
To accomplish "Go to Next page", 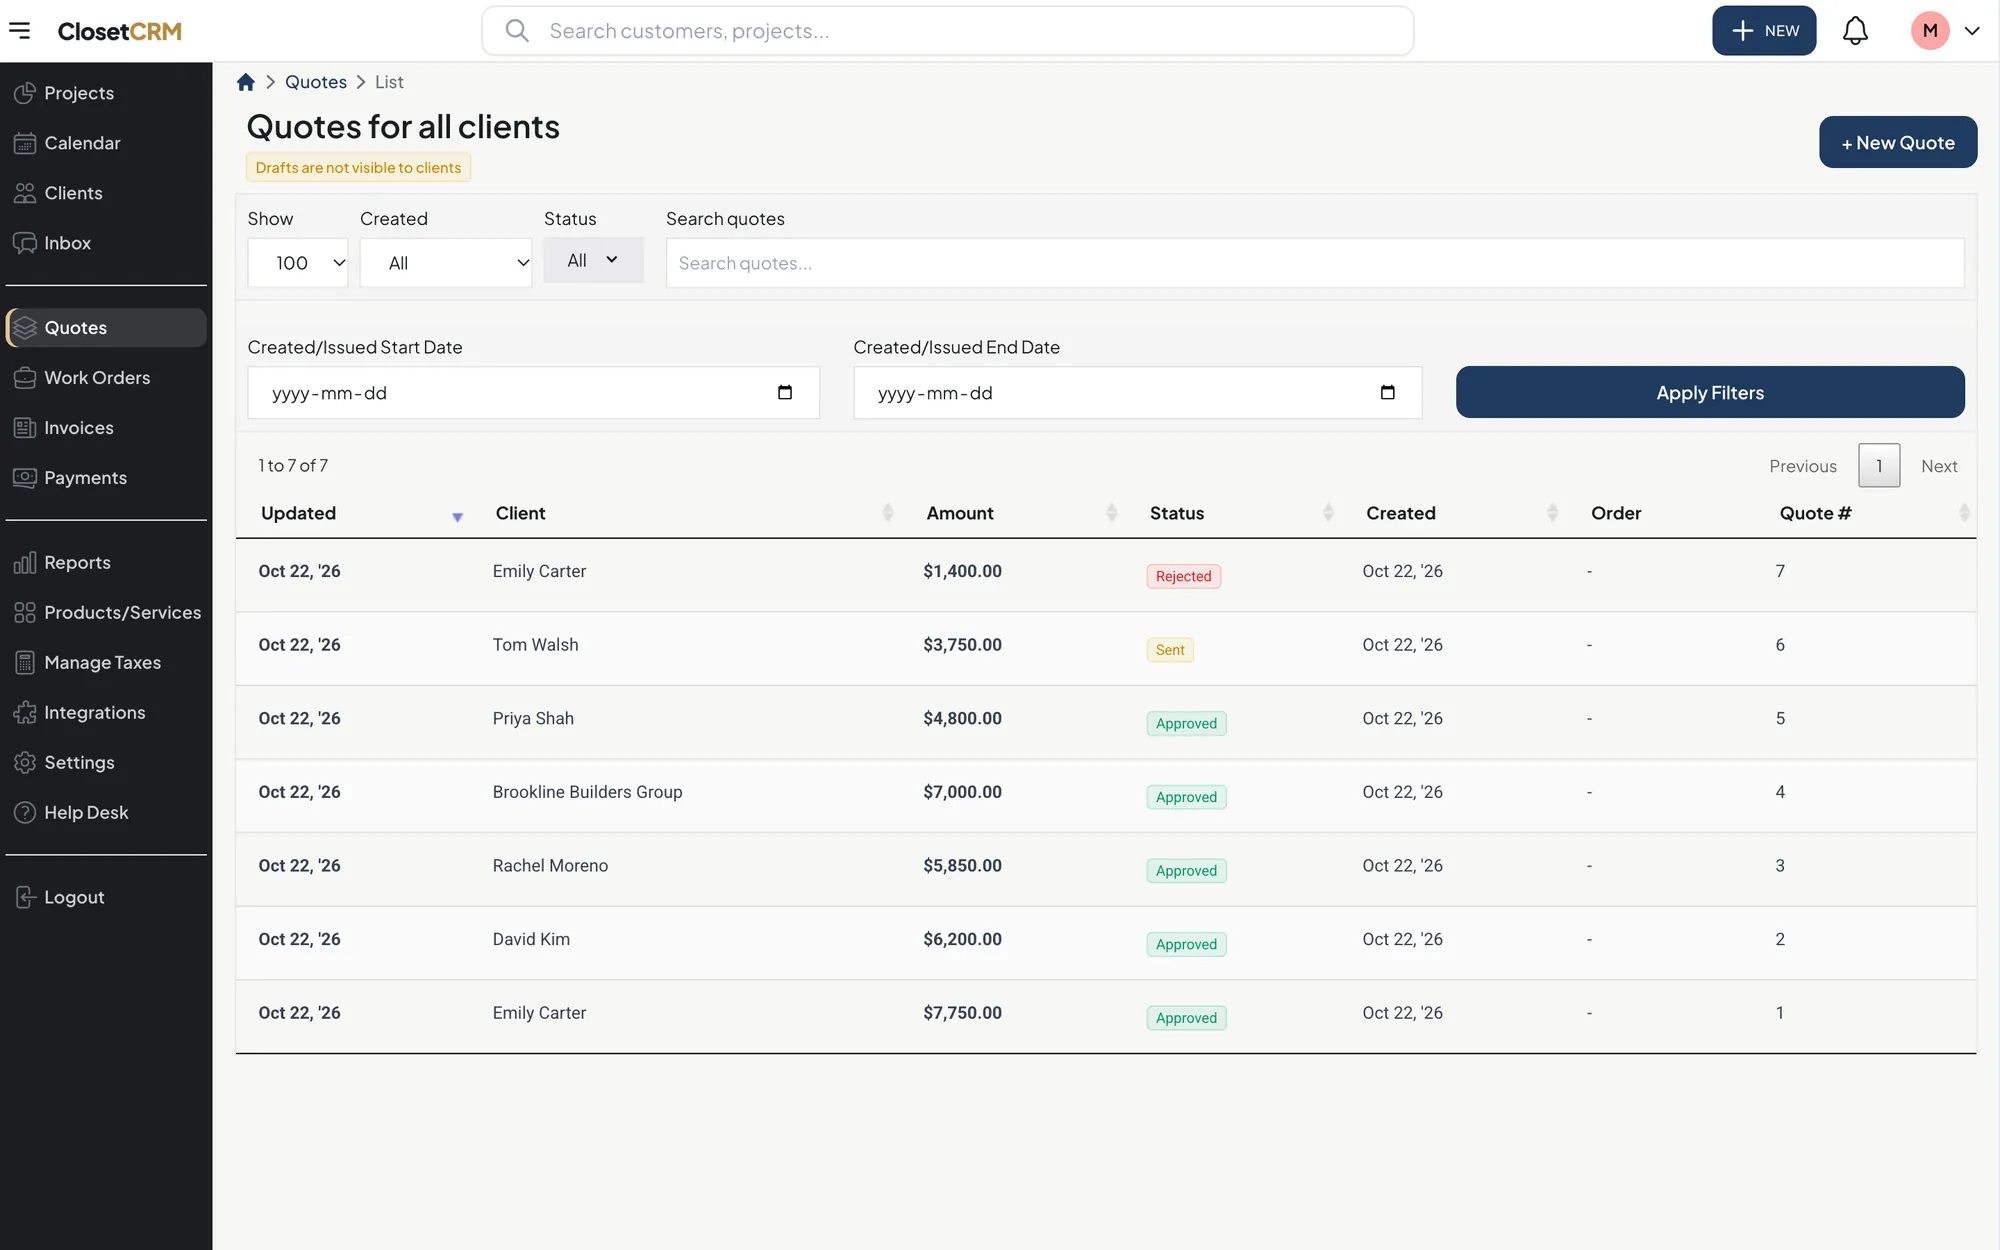I will click(x=1939, y=466).
